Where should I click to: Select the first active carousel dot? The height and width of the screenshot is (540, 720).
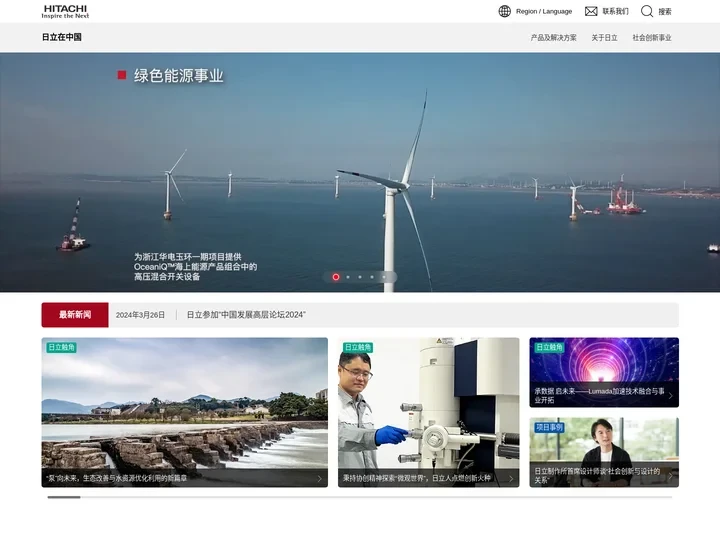point(336,277)
